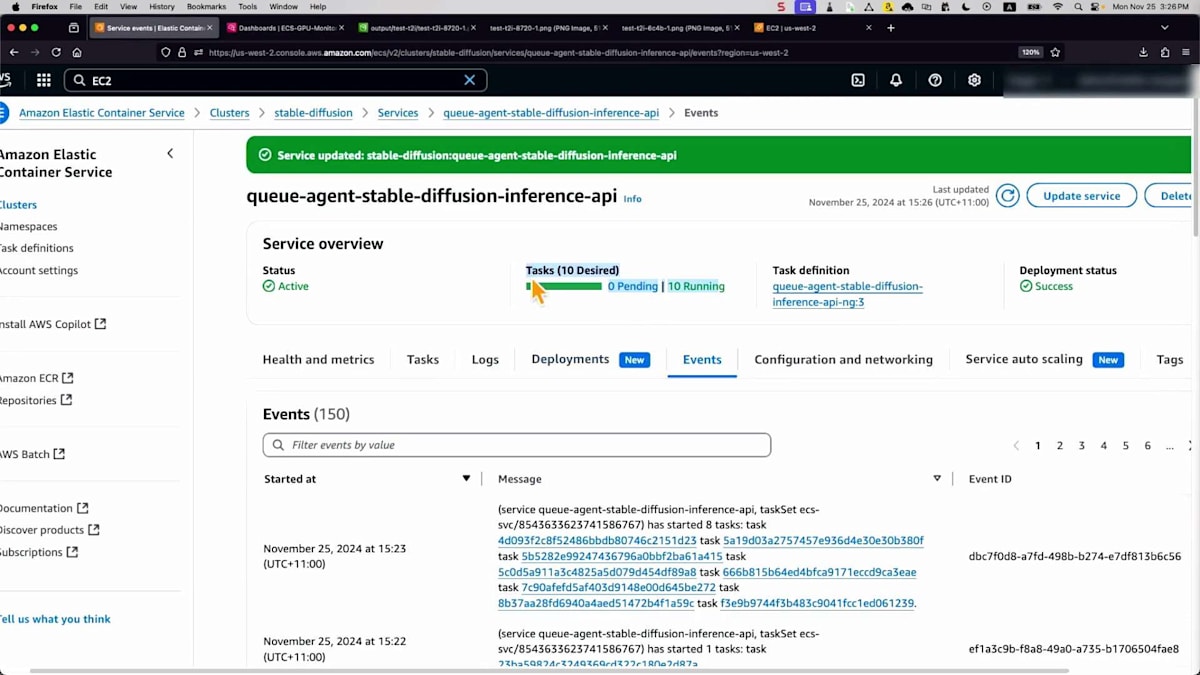Click the Event ID column header
Image resolution: width=1200 pixels, height=675 pixels.
tap(990, 479)
